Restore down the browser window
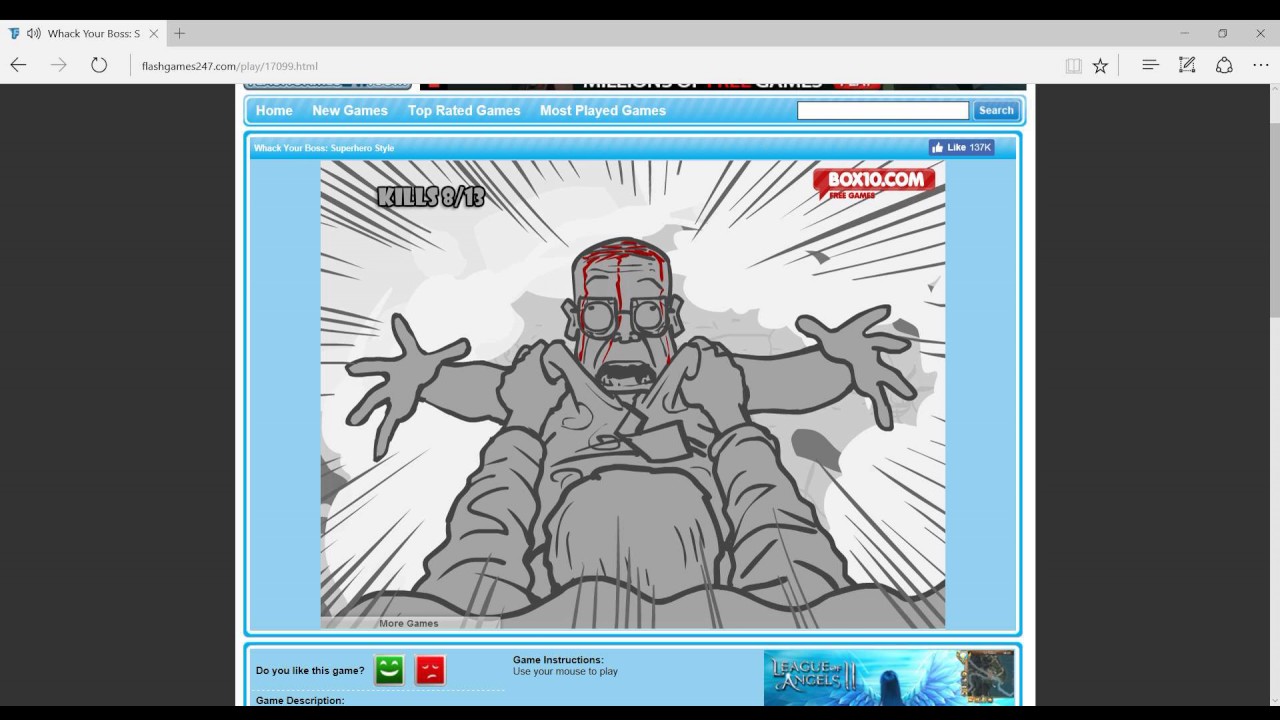 click(x=1222, y=33)
